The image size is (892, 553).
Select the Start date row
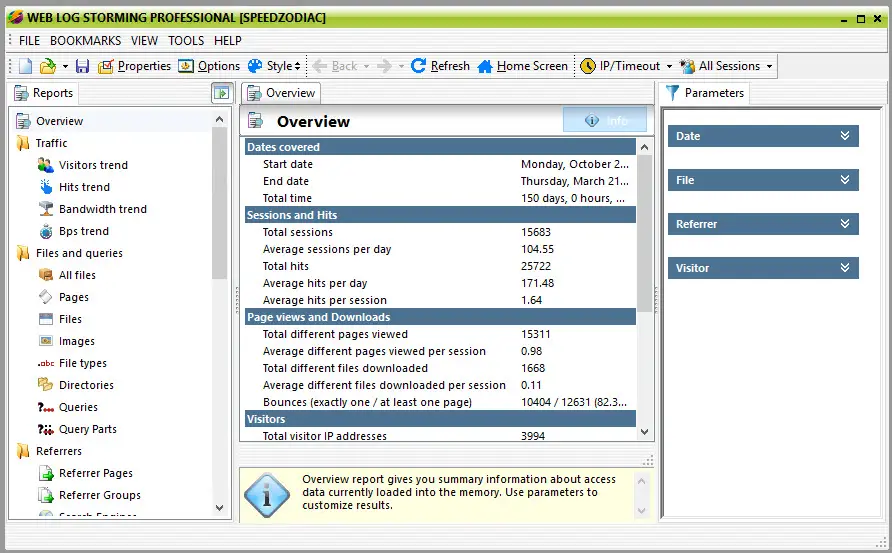click(x=440, y=164)
